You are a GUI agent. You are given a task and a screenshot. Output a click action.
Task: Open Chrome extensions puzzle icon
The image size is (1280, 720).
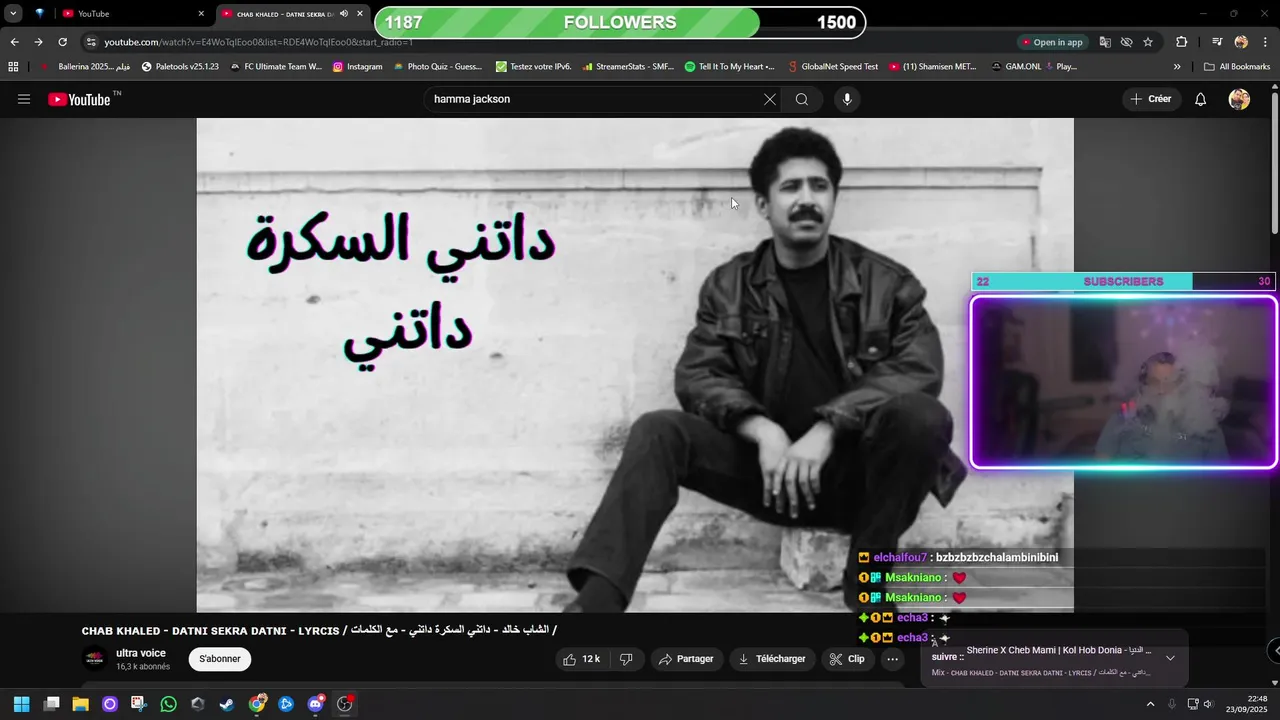[x=1181, y=42]
